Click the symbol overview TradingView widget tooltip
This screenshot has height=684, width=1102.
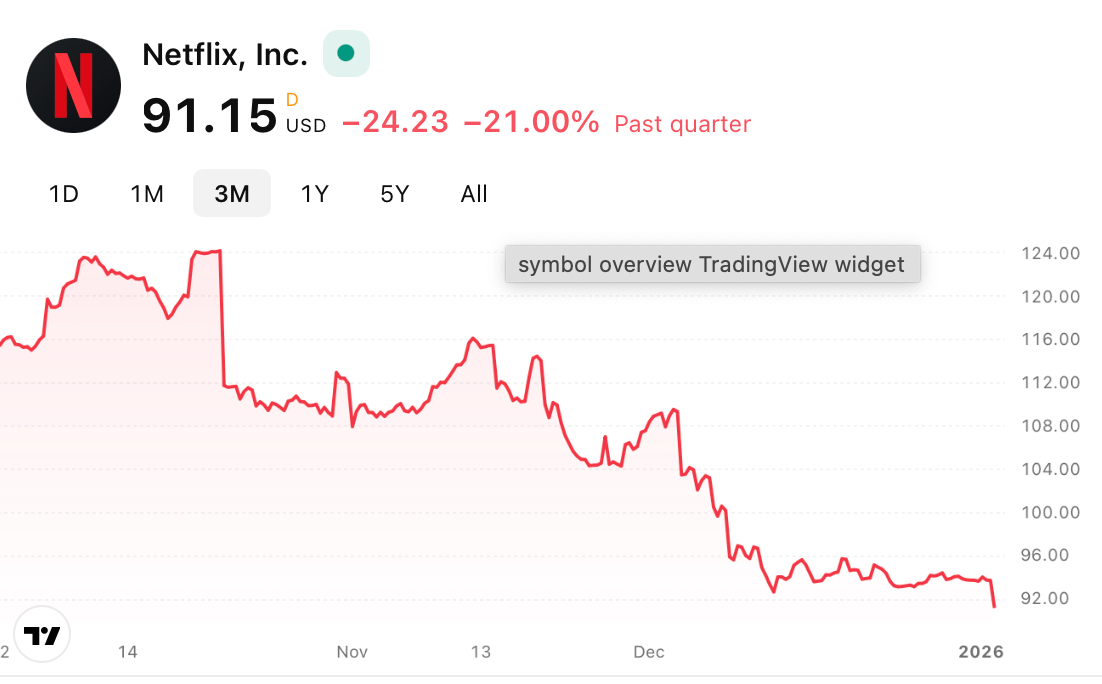712,264
